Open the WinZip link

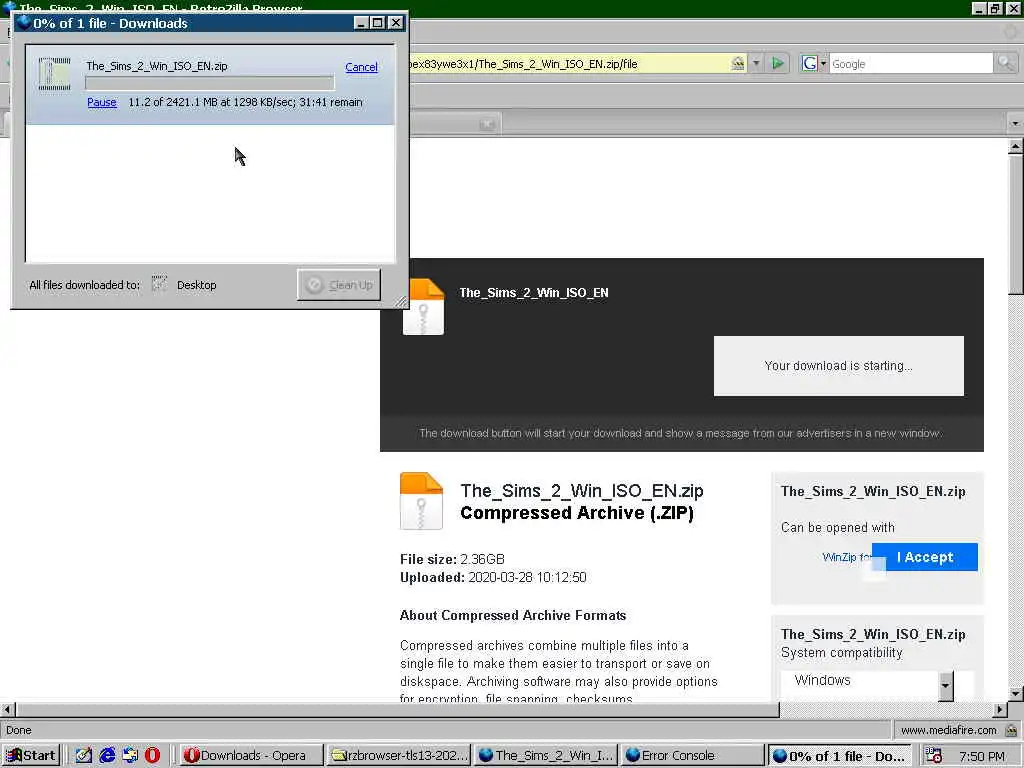(x=846, y=557)
